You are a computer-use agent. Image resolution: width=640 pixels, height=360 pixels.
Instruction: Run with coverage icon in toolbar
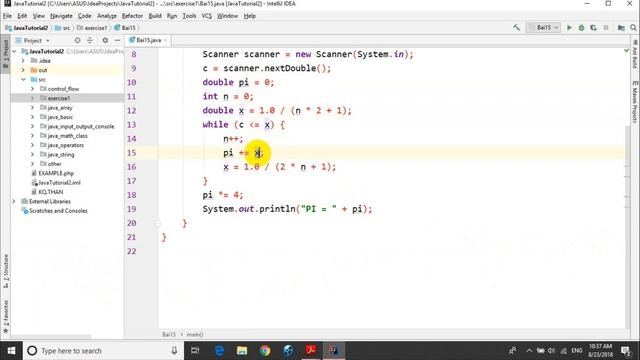(x=593, y=28)
